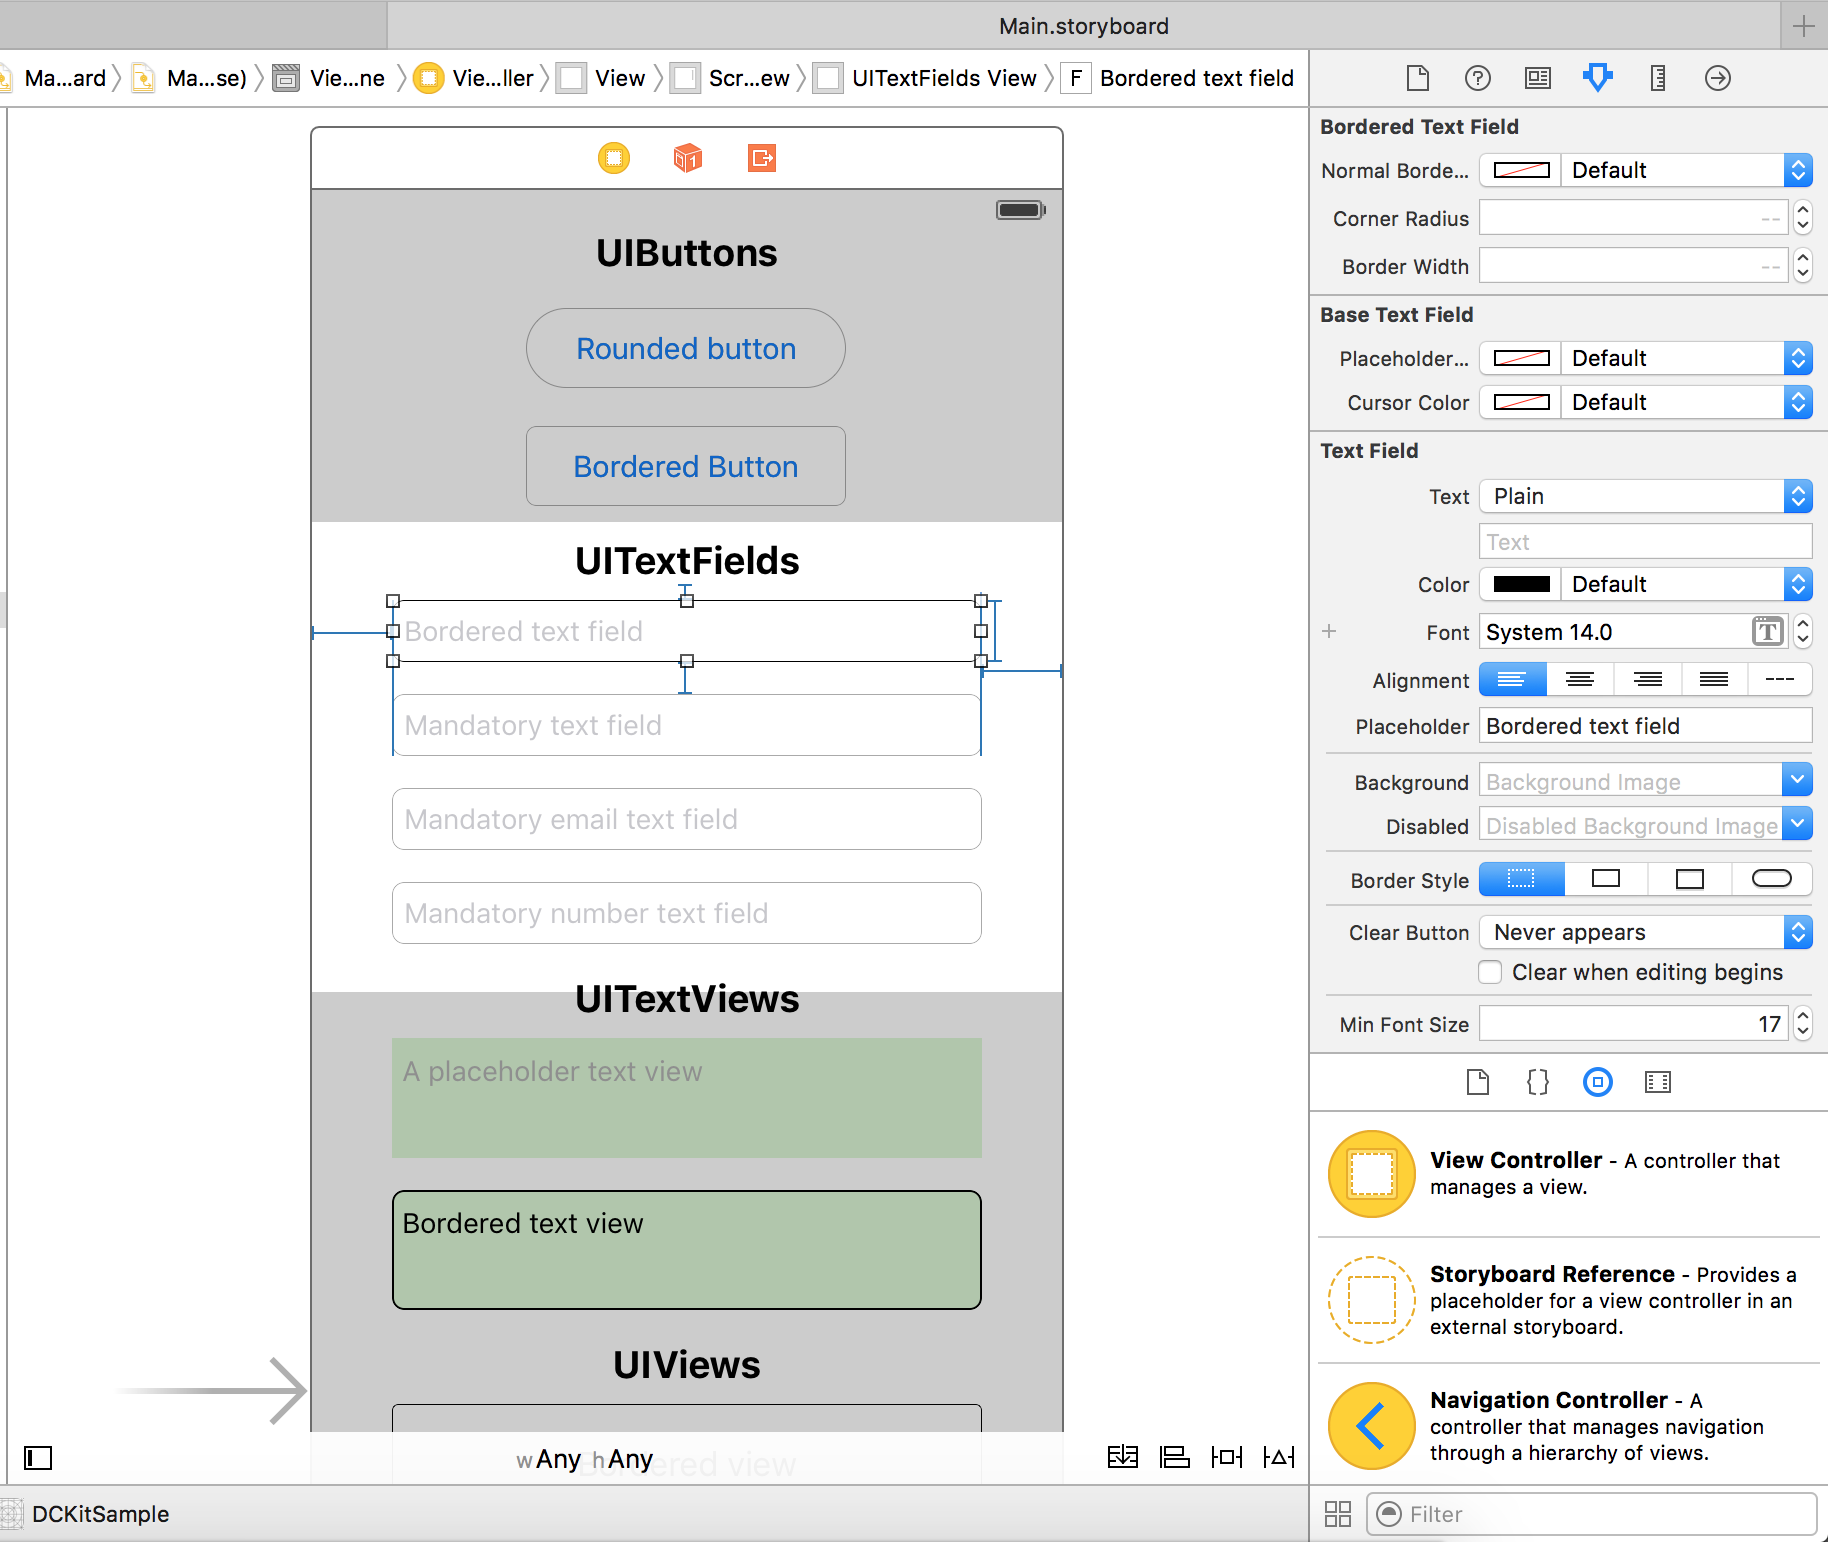Choose bezel border style
The width and height of the screenshot is (1828, 1542).
1689,879
